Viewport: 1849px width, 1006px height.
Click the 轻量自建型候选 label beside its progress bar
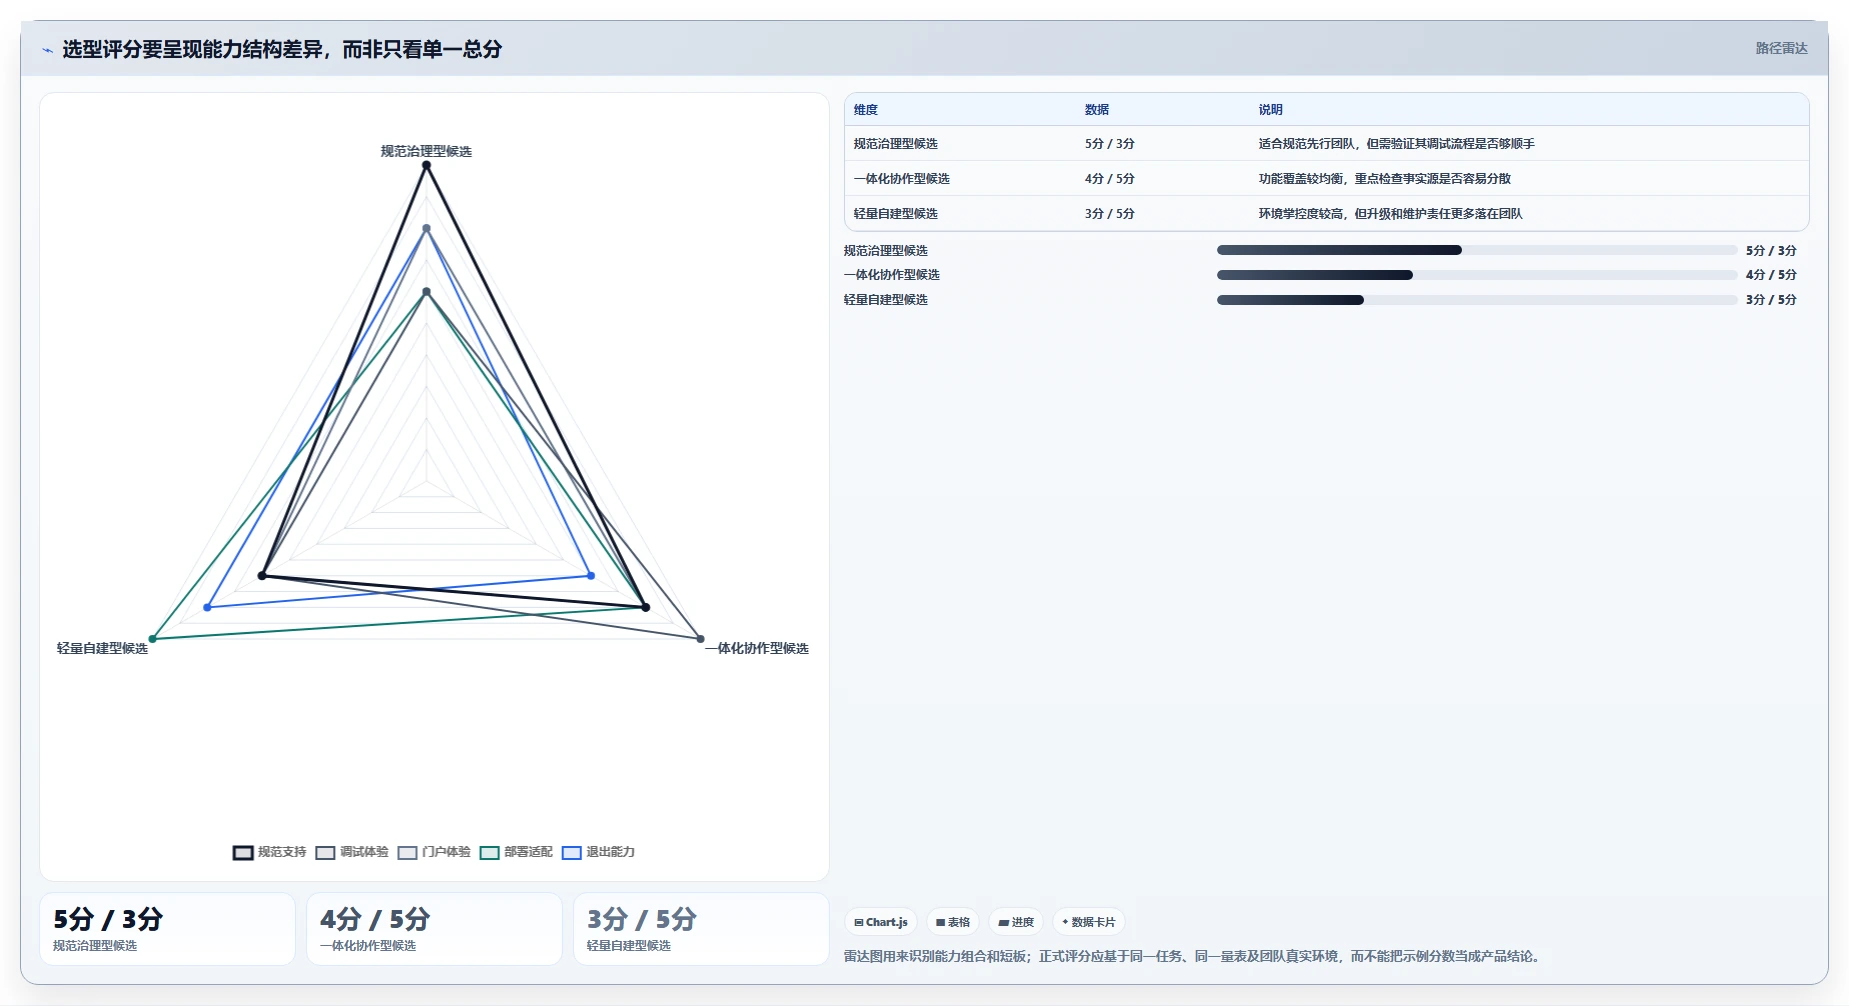click(886, 300)
